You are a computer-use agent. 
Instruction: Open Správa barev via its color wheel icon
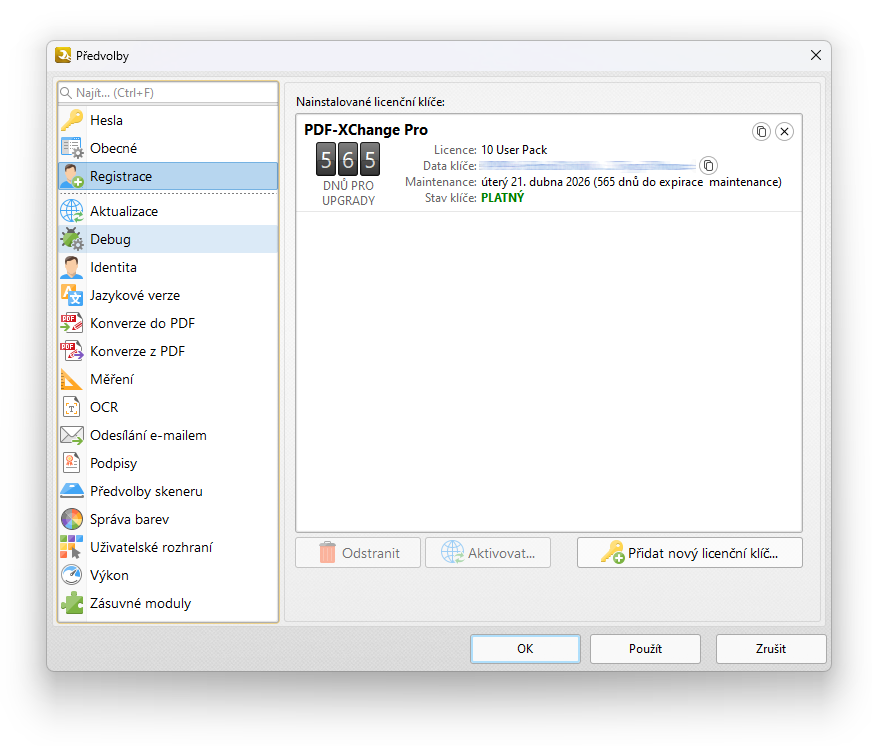72,519
